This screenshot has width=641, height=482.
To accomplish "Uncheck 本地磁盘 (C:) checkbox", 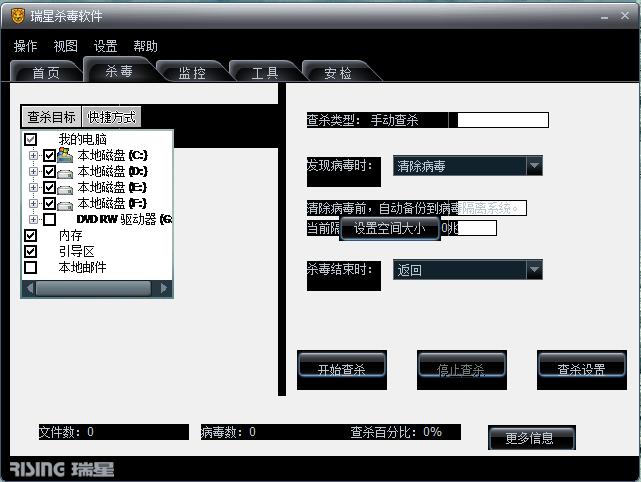I will [49, 155].
